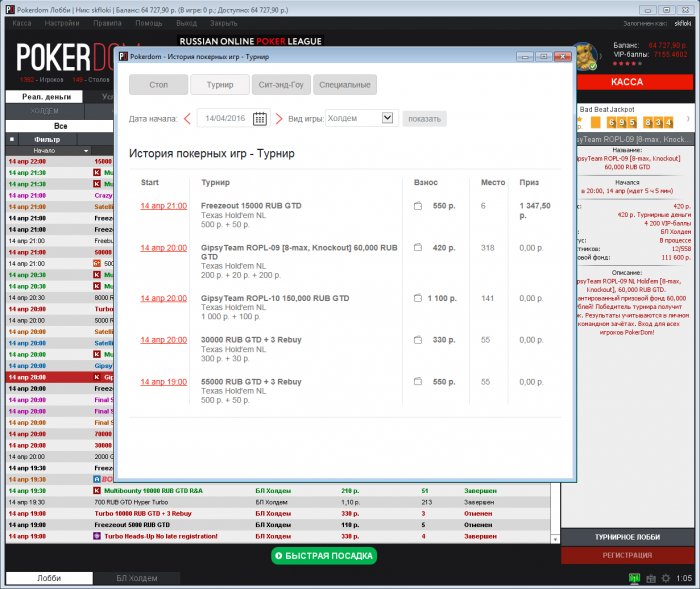
Task: Click the player avatar in lobby header
Action: 587,57
